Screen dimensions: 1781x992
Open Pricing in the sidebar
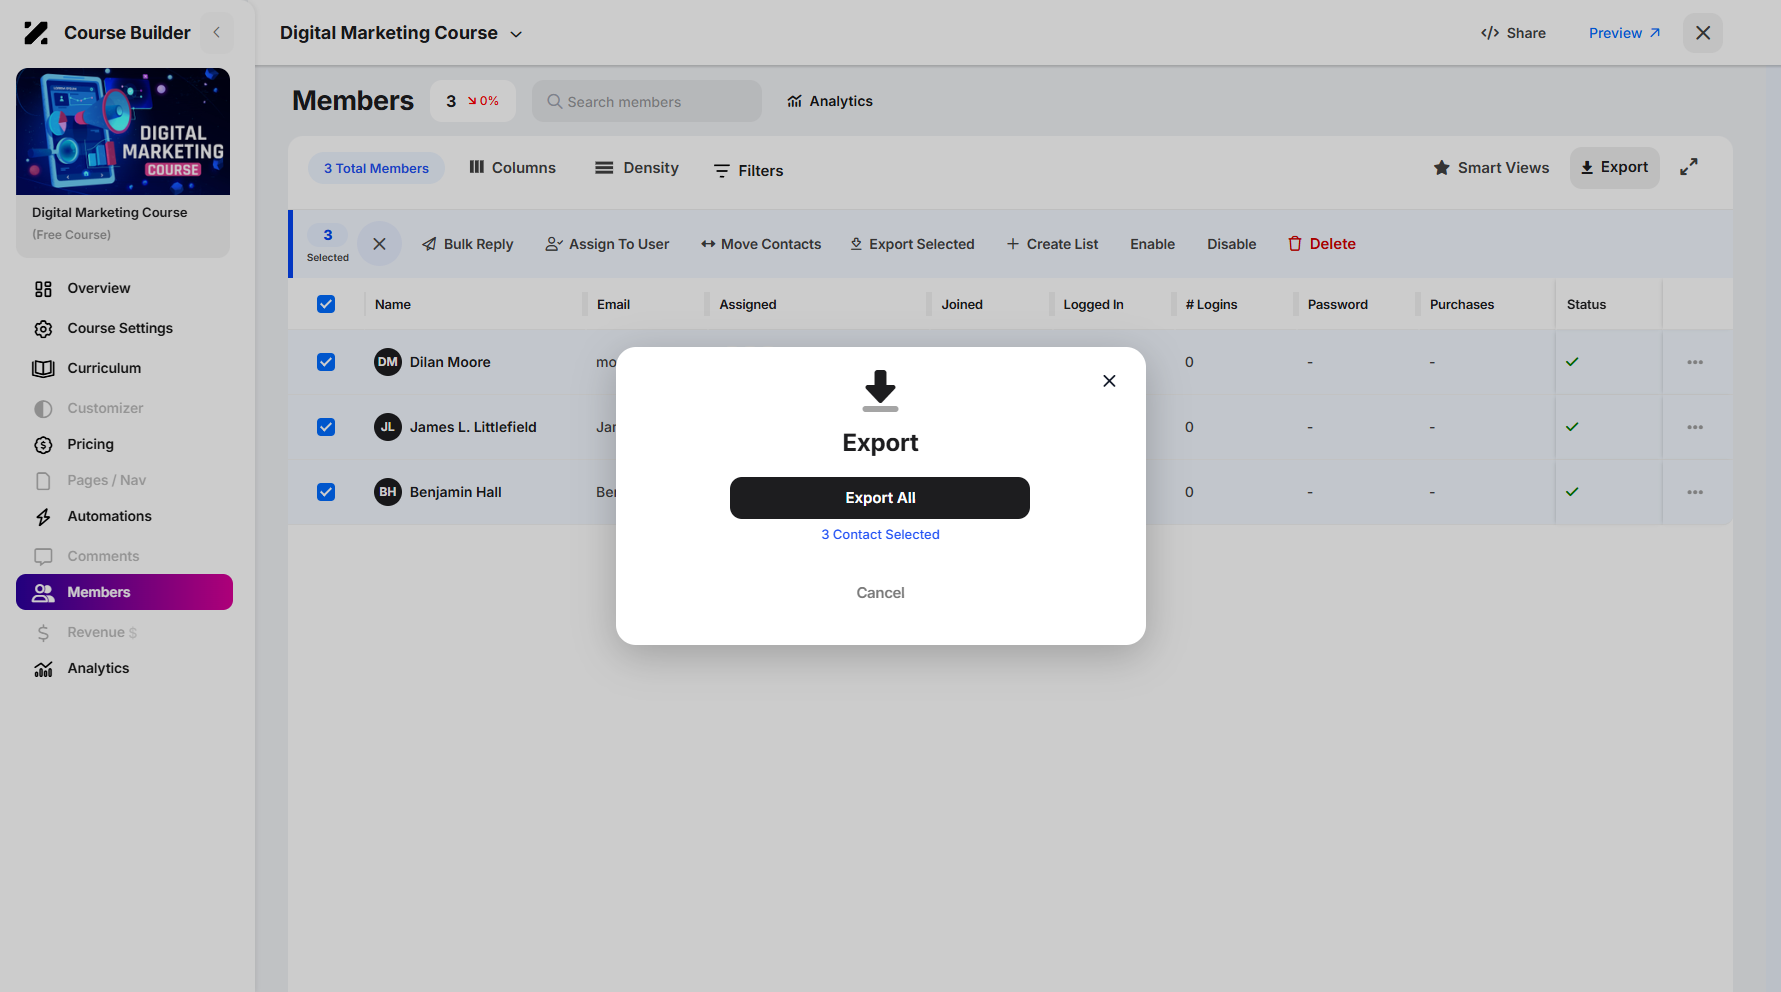pos(90,444)
